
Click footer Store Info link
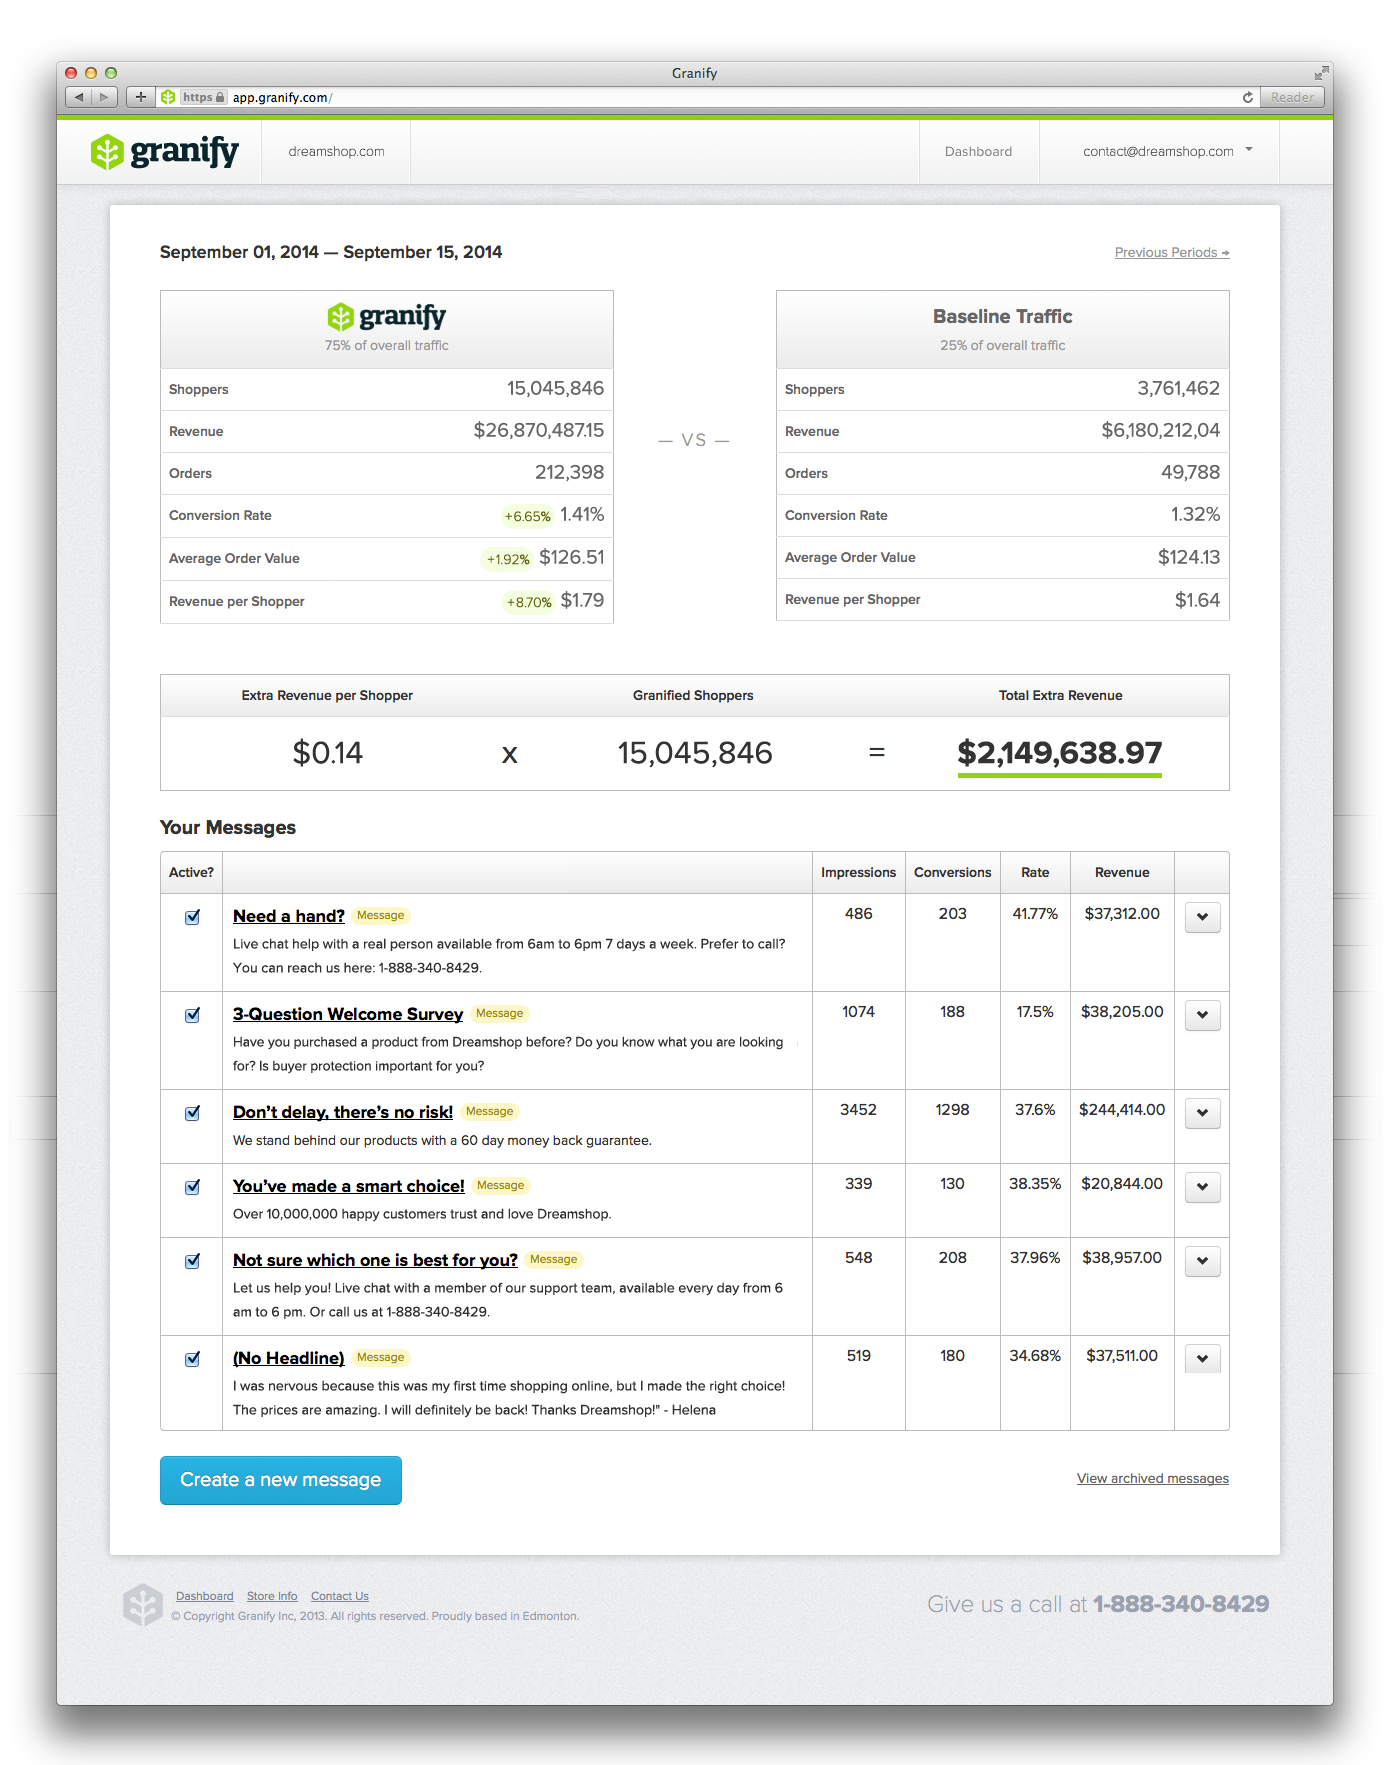pyautogui.click(x=272, y=1596)
